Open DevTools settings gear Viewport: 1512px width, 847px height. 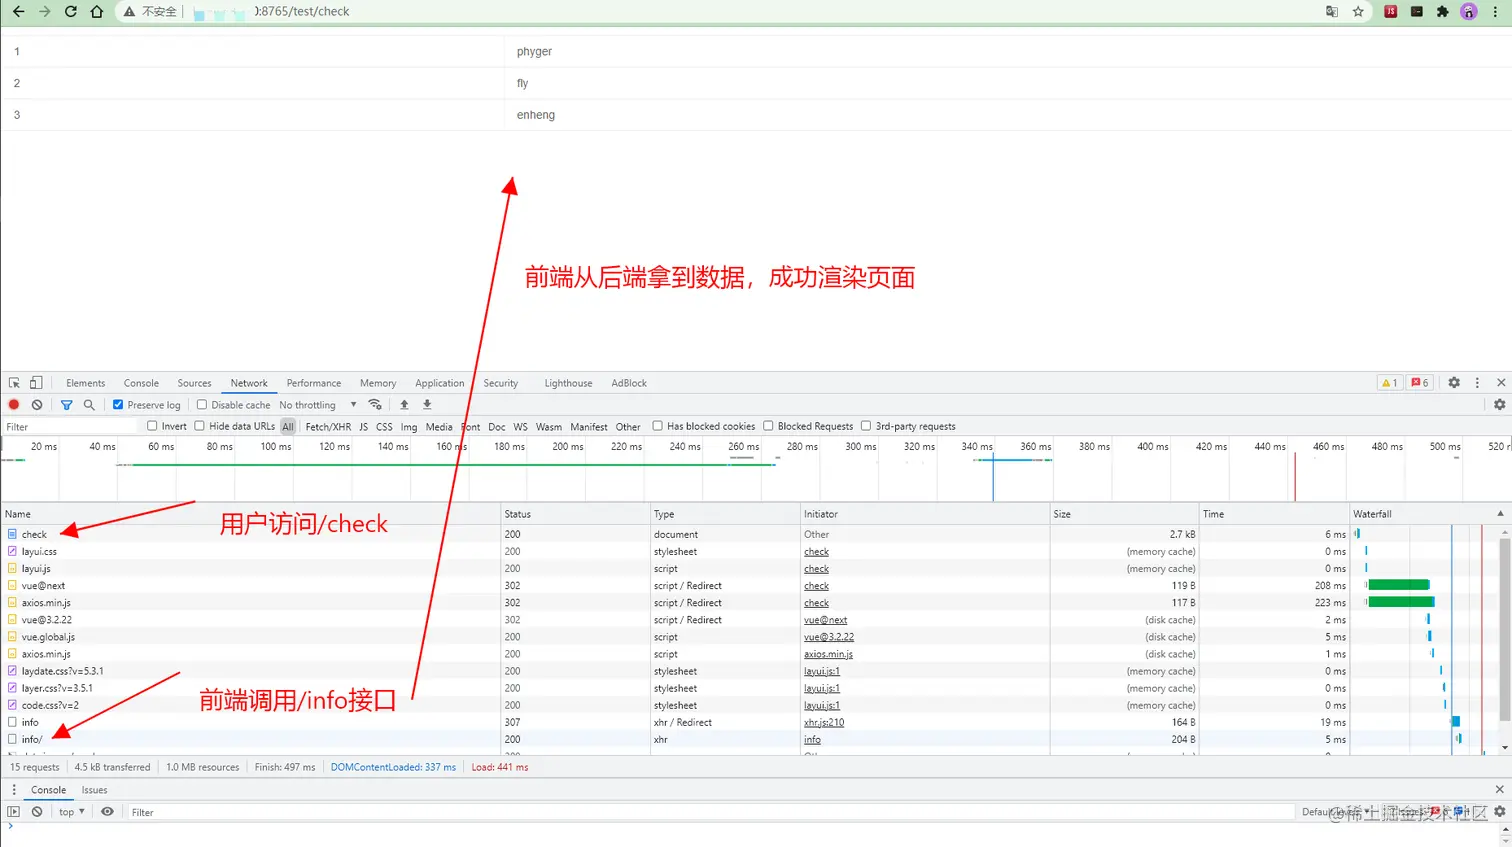1454,383
